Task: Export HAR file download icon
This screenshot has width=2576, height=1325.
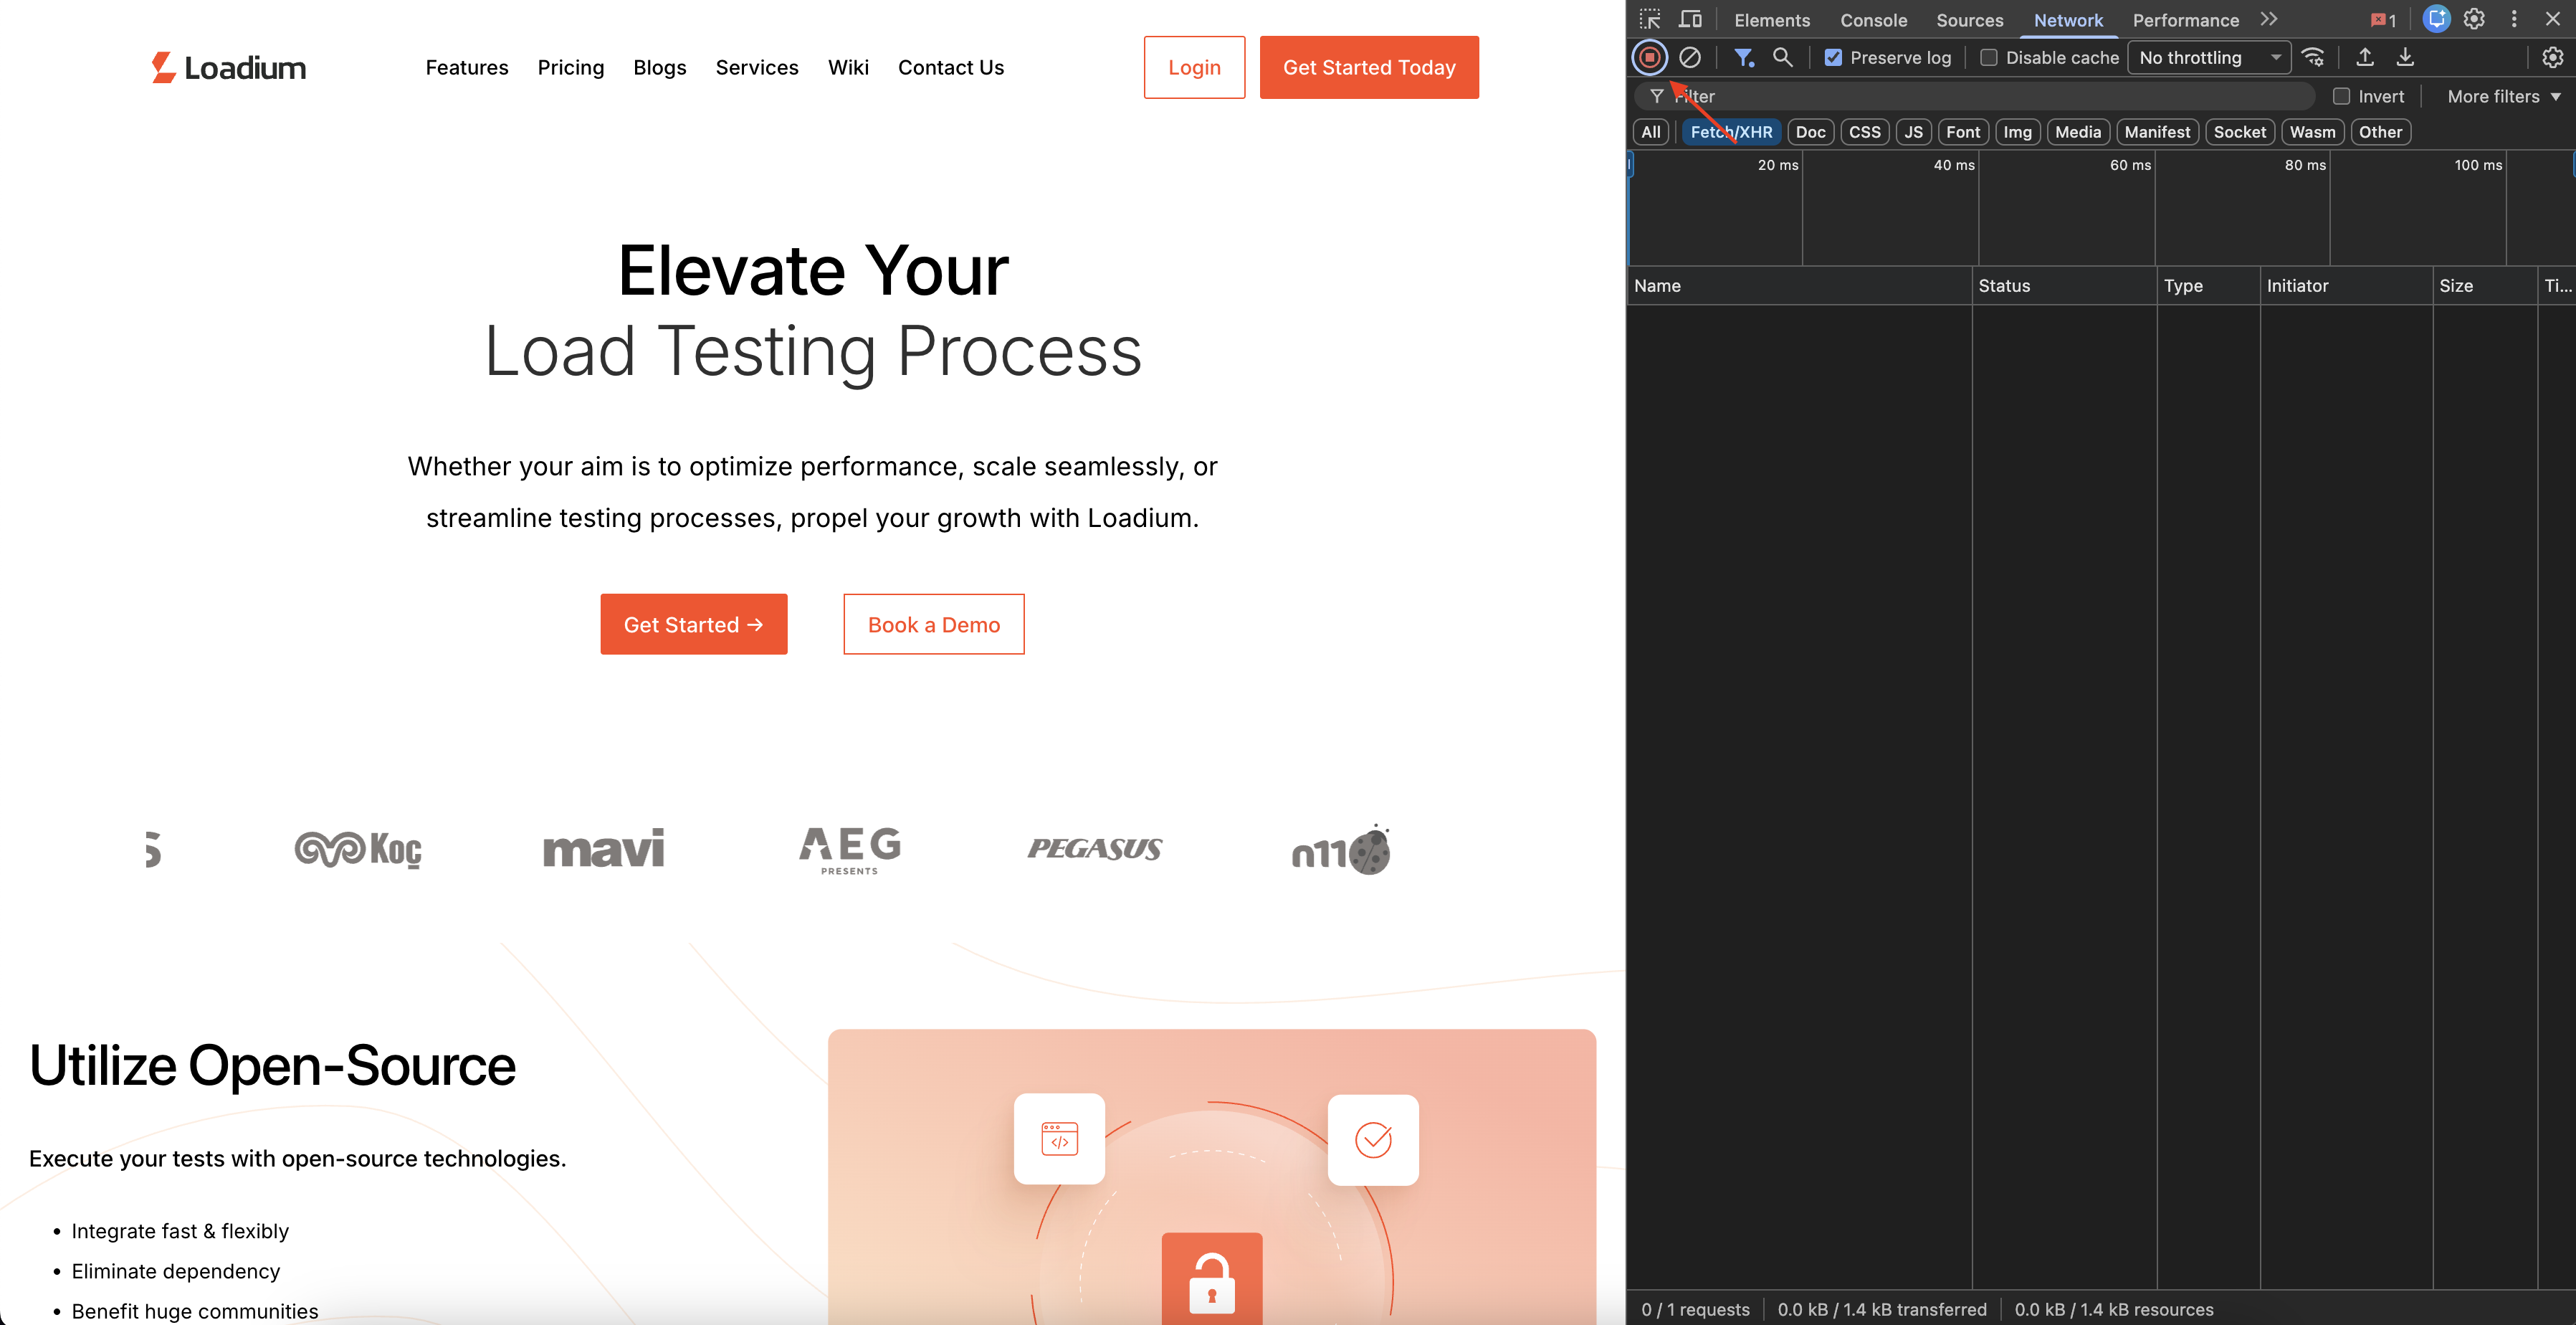Action: click(x=2405, y=58)
